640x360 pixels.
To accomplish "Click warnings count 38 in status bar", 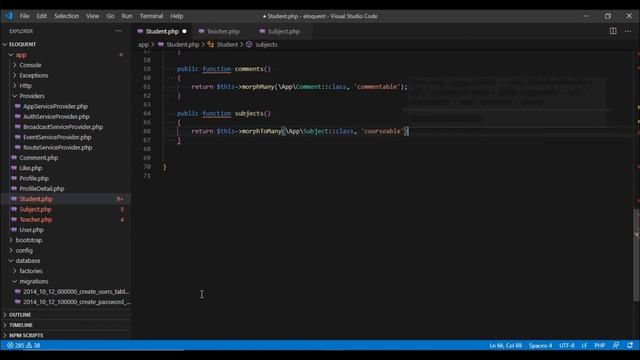I will pos(33,345).
